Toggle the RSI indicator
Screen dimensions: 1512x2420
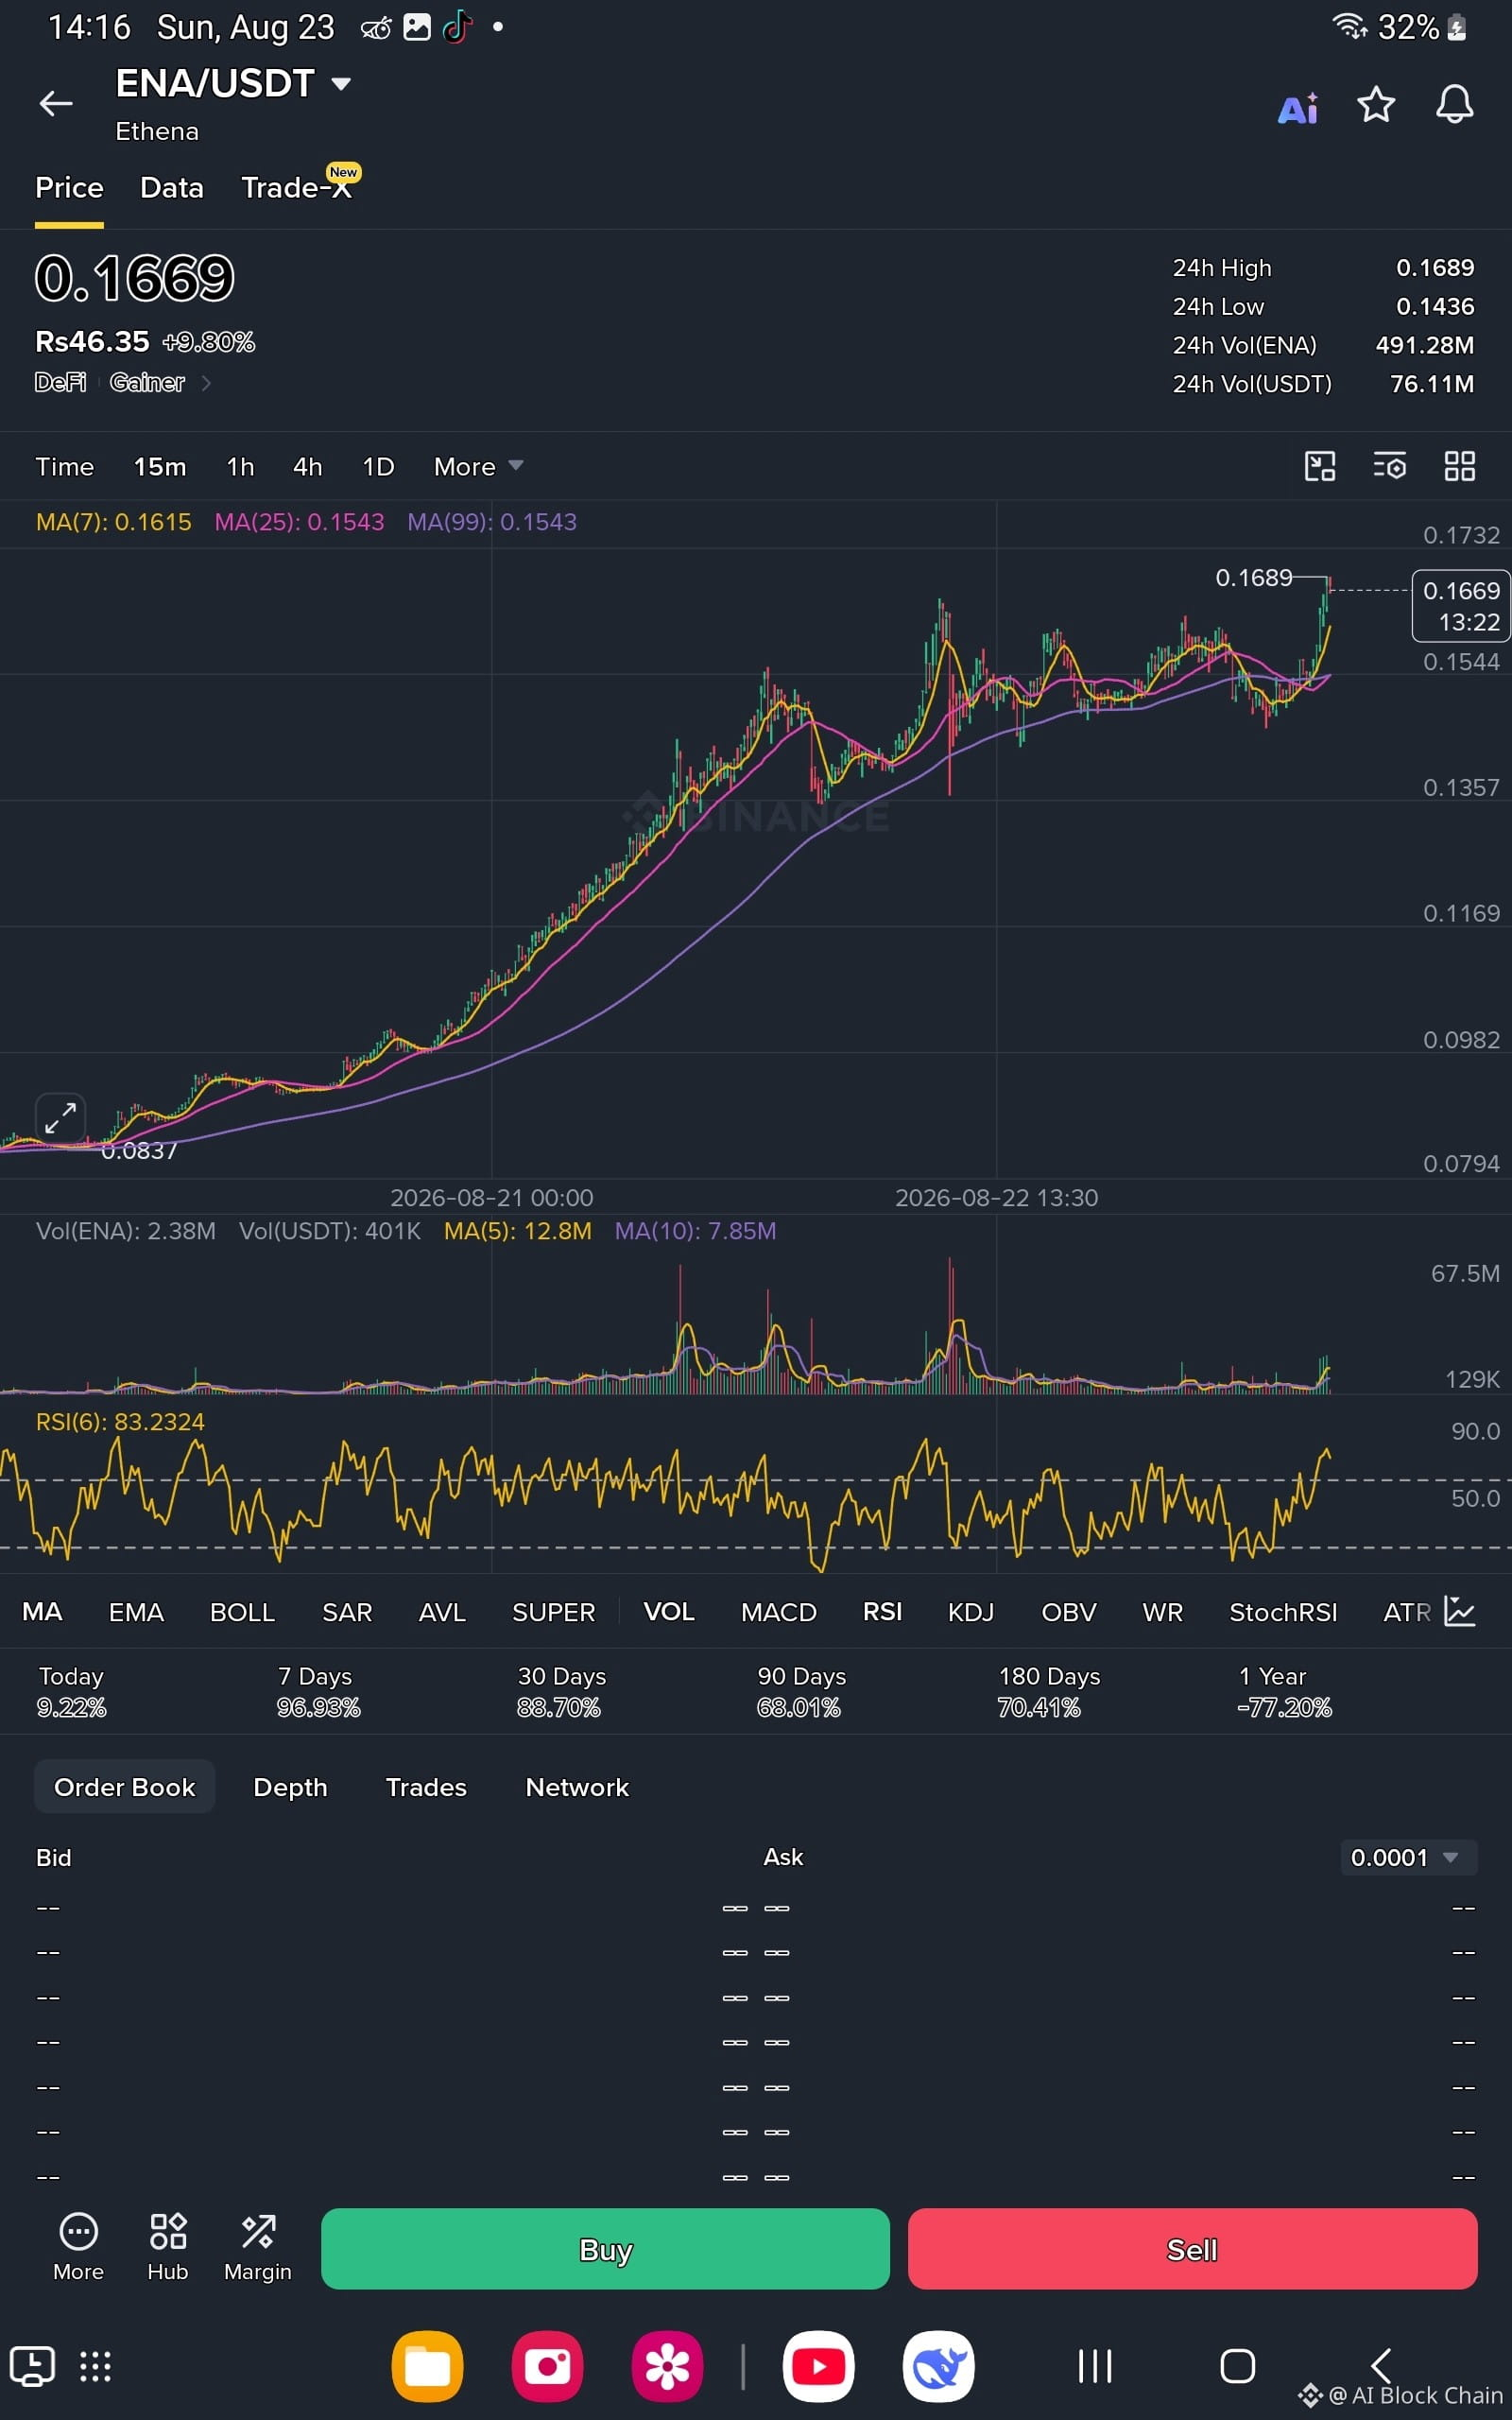pyautogui.click(x=882, y=1611)
